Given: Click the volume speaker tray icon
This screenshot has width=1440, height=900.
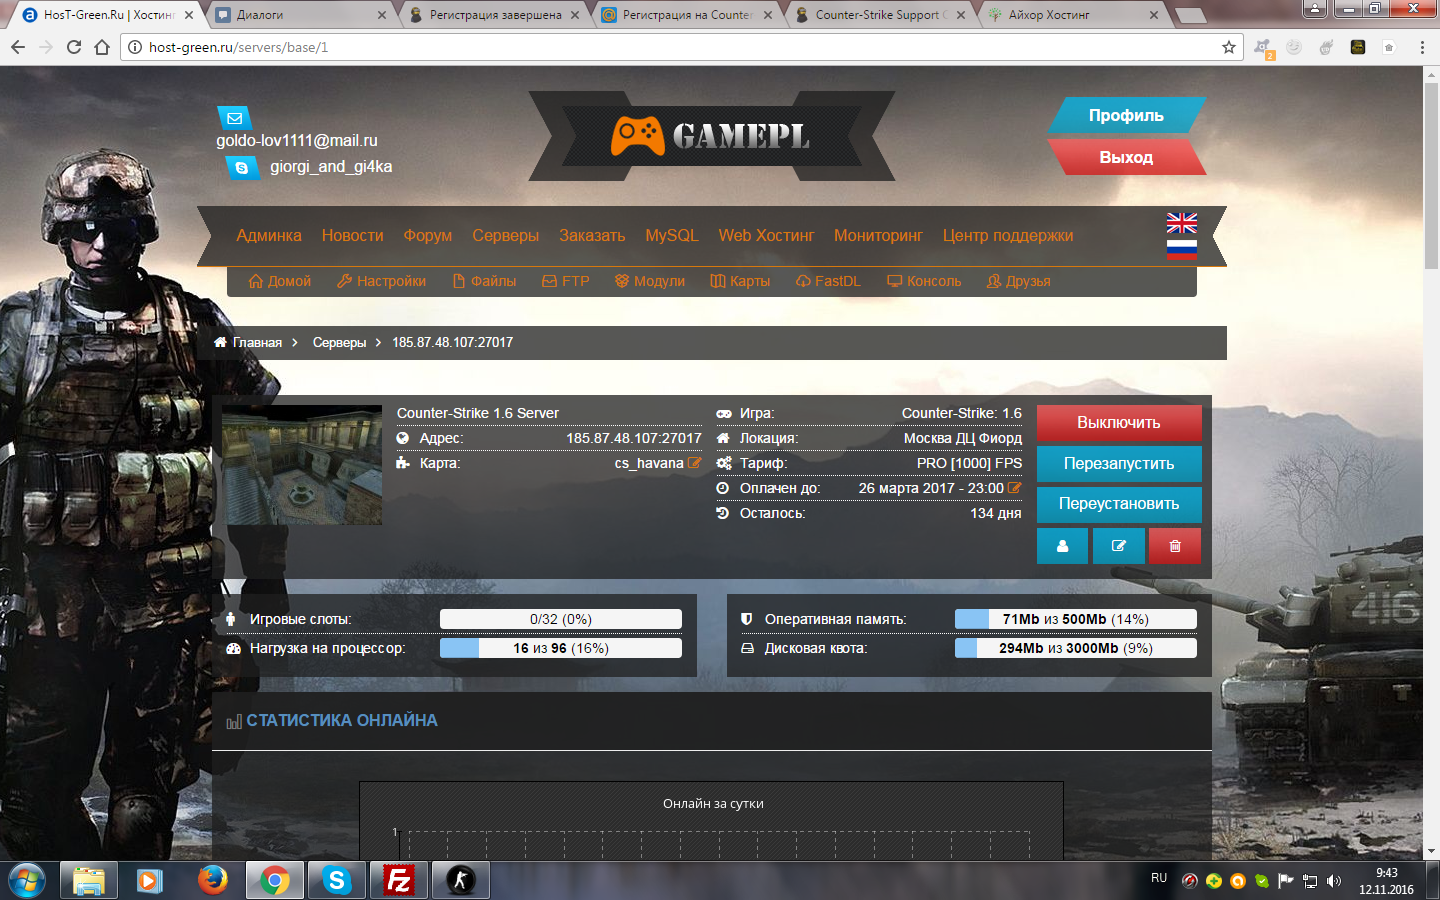Looking at the screenshot, I should 1334,881.
